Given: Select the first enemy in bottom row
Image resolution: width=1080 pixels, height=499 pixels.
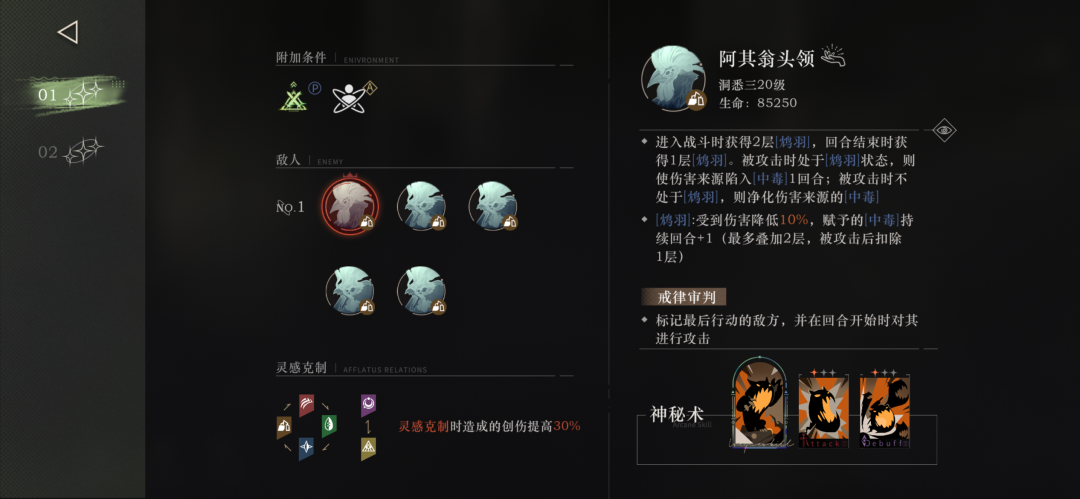Looking at the screenshot, I should (x=350, y=290).
